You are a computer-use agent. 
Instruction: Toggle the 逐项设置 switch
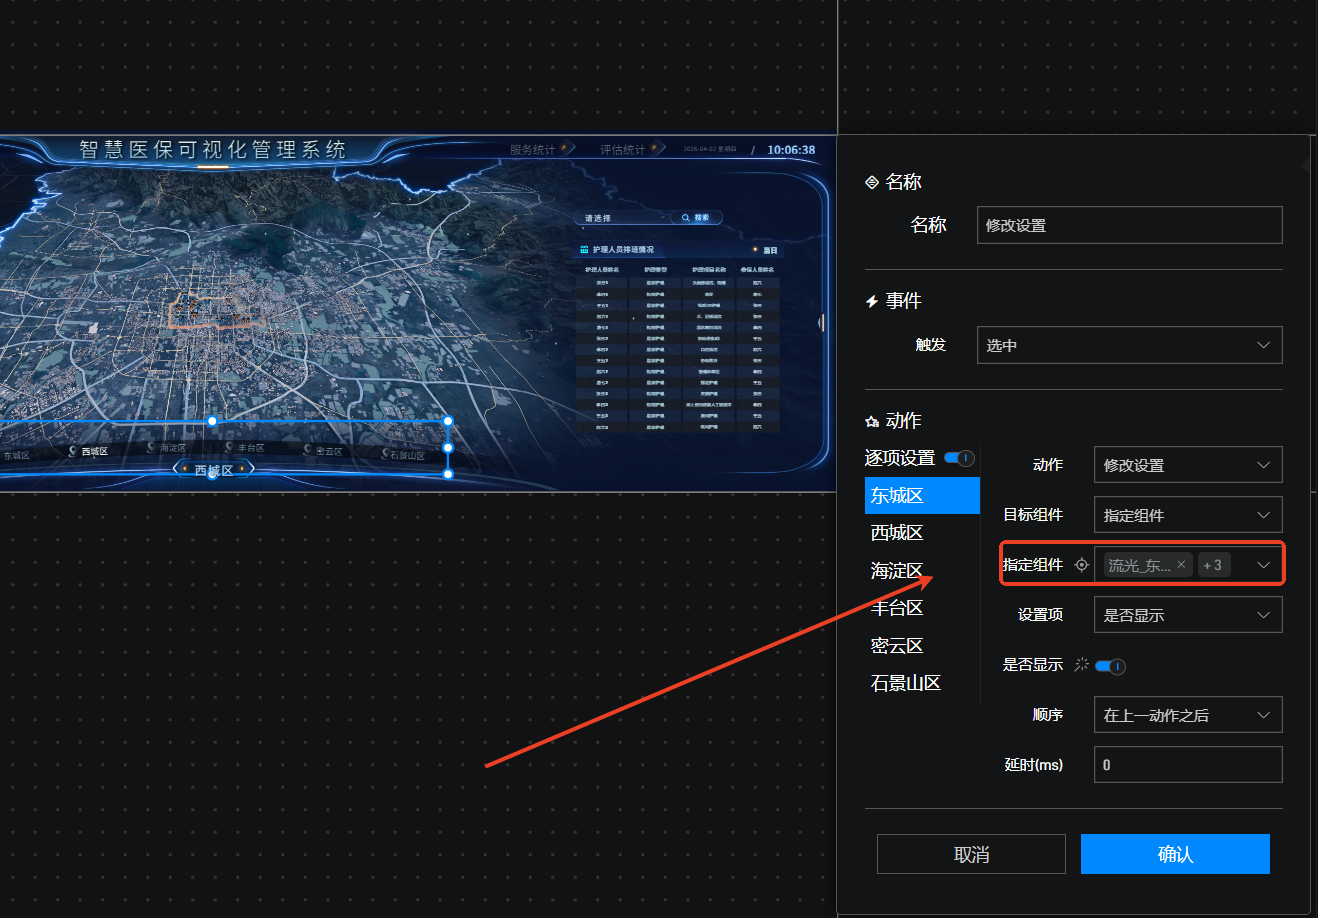coord(959,458)
